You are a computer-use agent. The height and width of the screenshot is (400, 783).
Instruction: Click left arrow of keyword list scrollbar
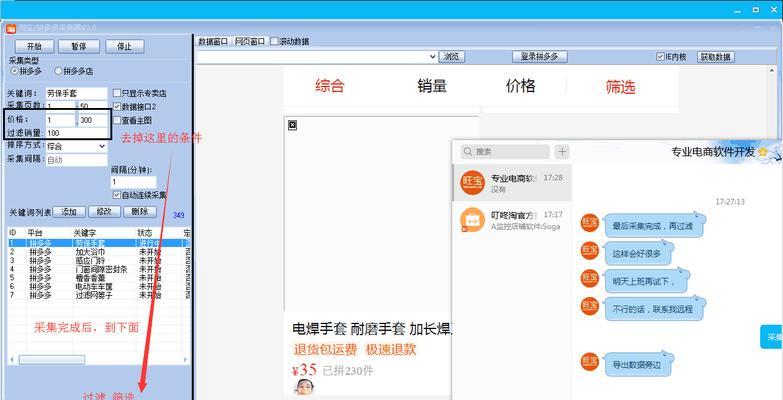coord(12,360)
